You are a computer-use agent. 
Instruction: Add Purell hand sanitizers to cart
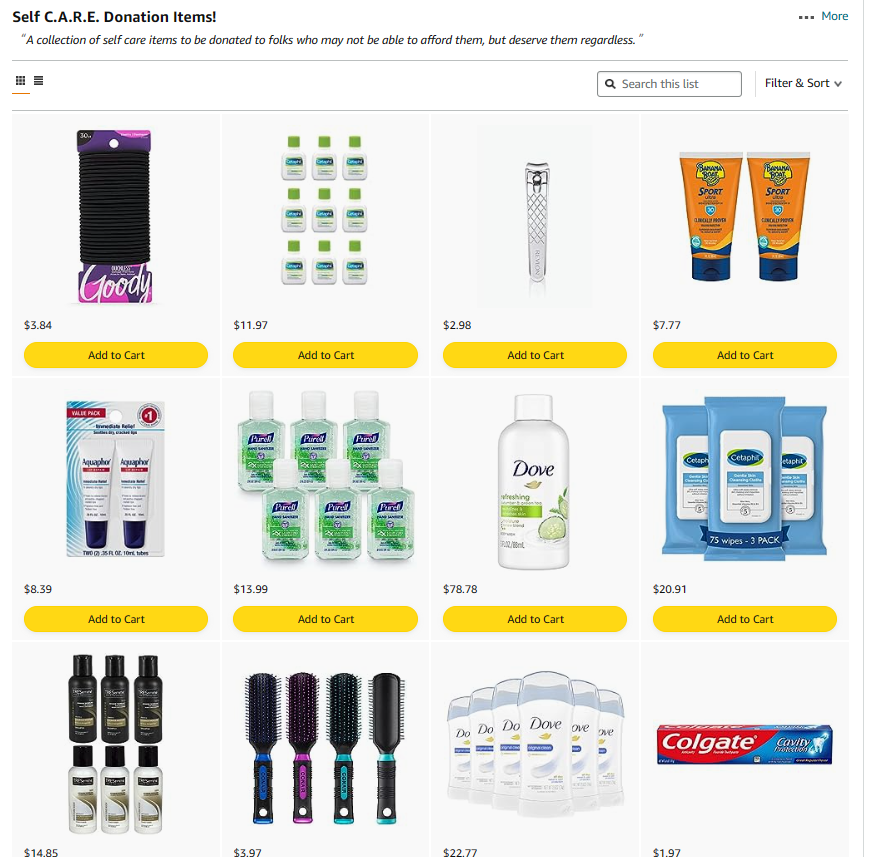coord(325,619)
